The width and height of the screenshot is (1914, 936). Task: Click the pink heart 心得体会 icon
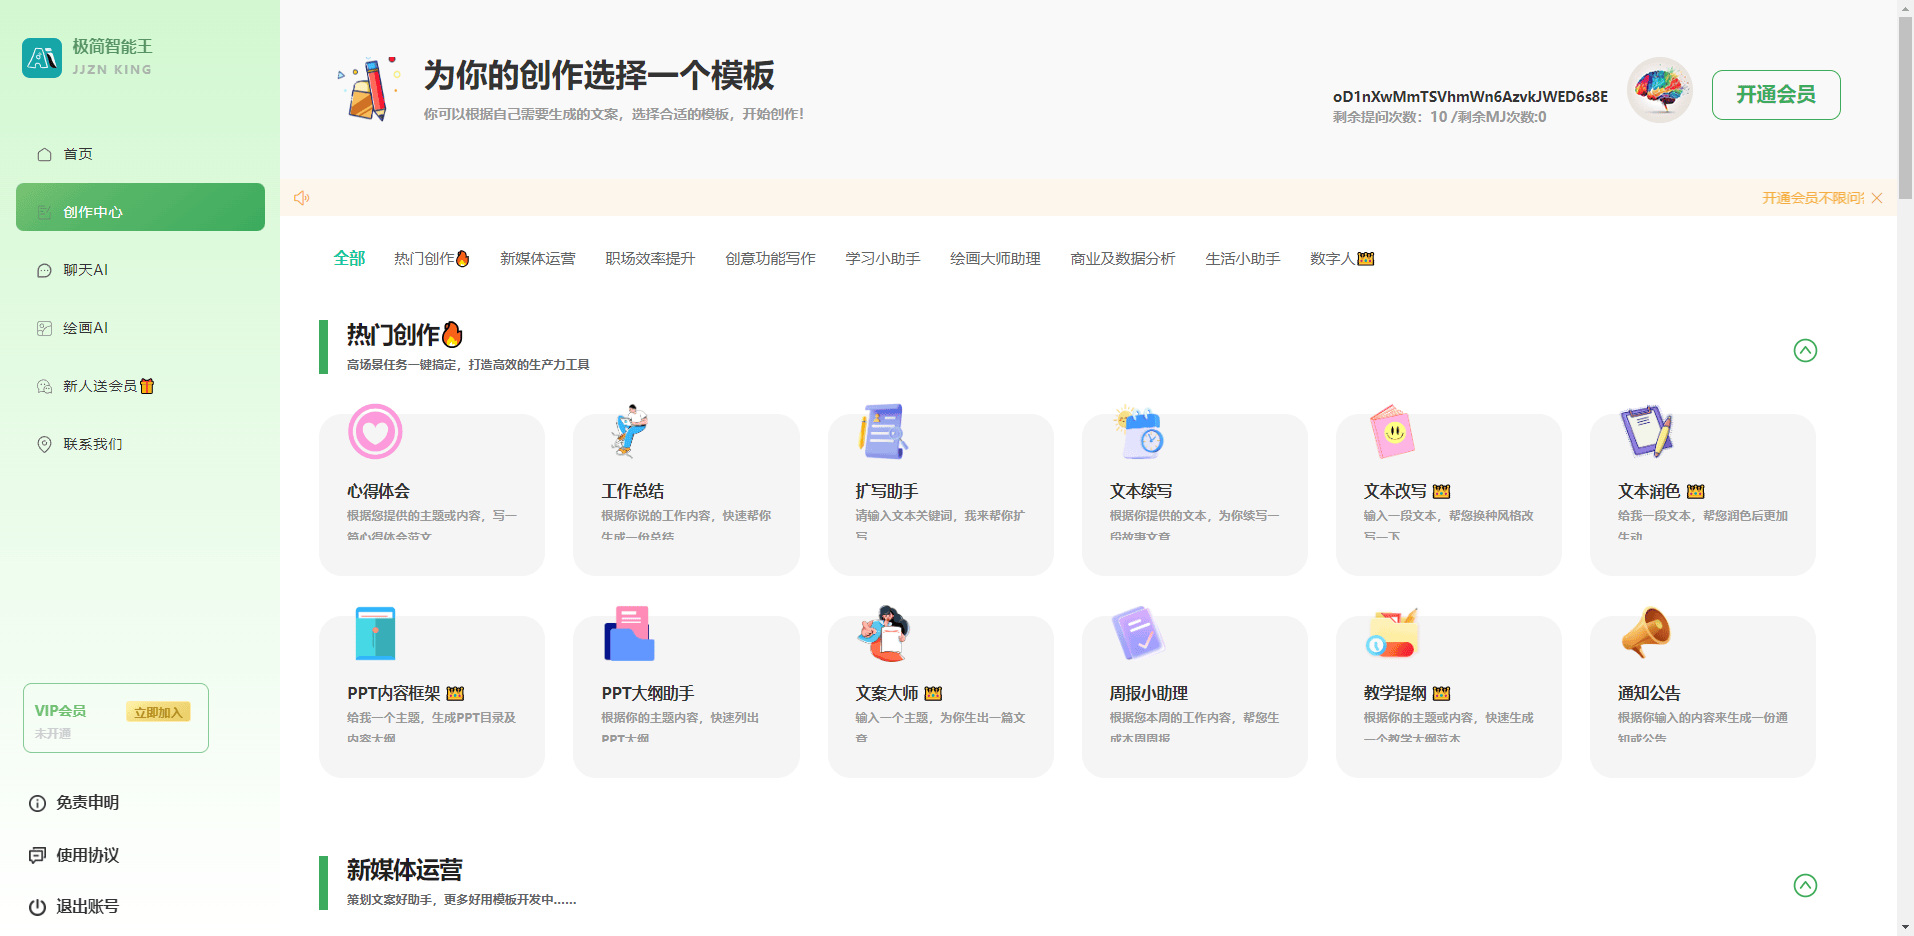[375, 432]
